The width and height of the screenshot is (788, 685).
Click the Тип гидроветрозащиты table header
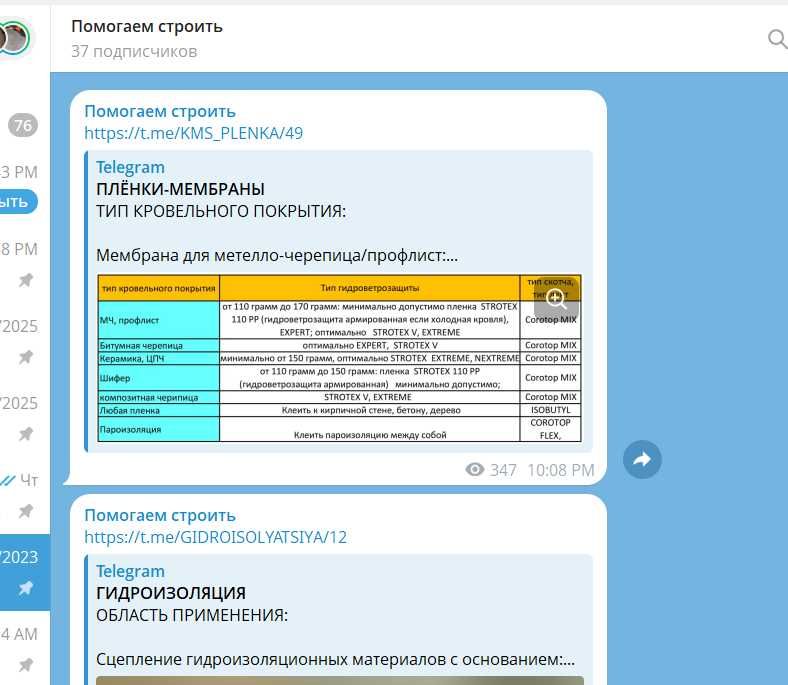[370, 288]
